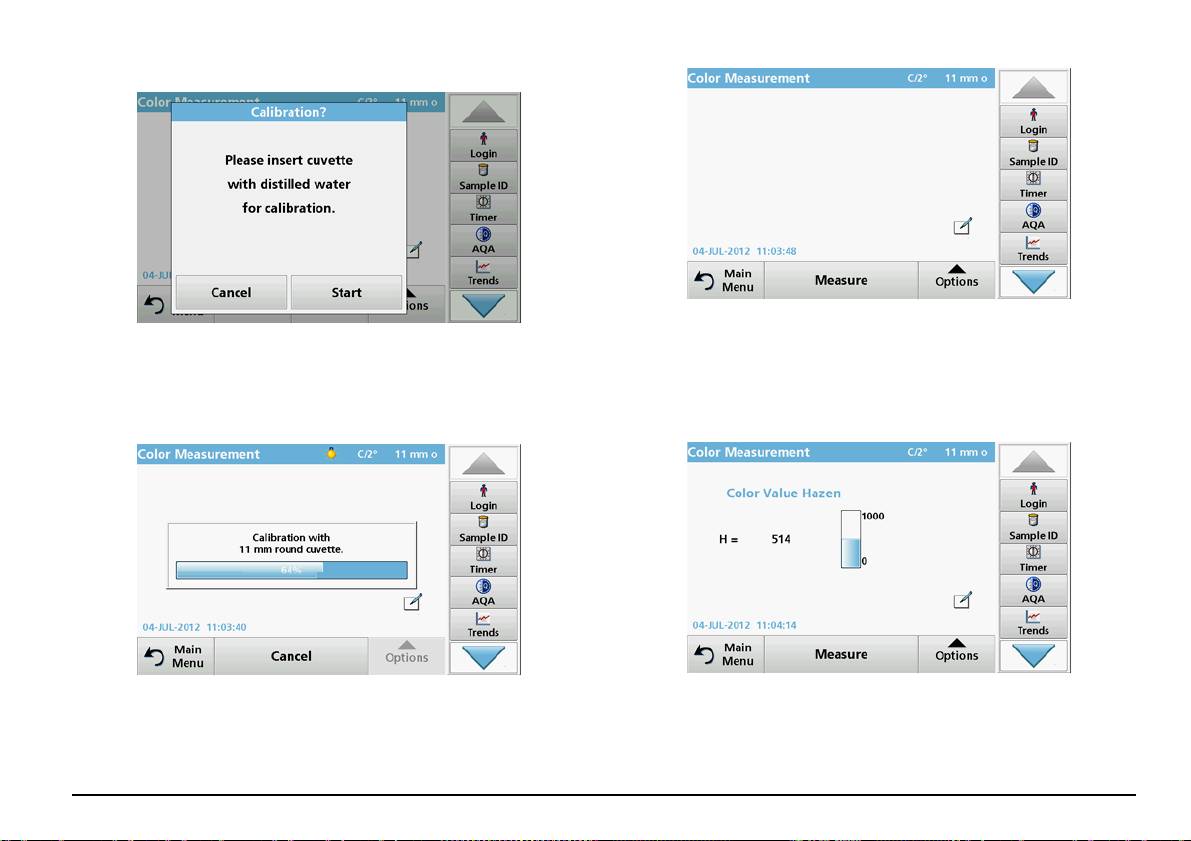Click the gray up arrow above Login on Hazen screen

click(x=1033, y=462)
